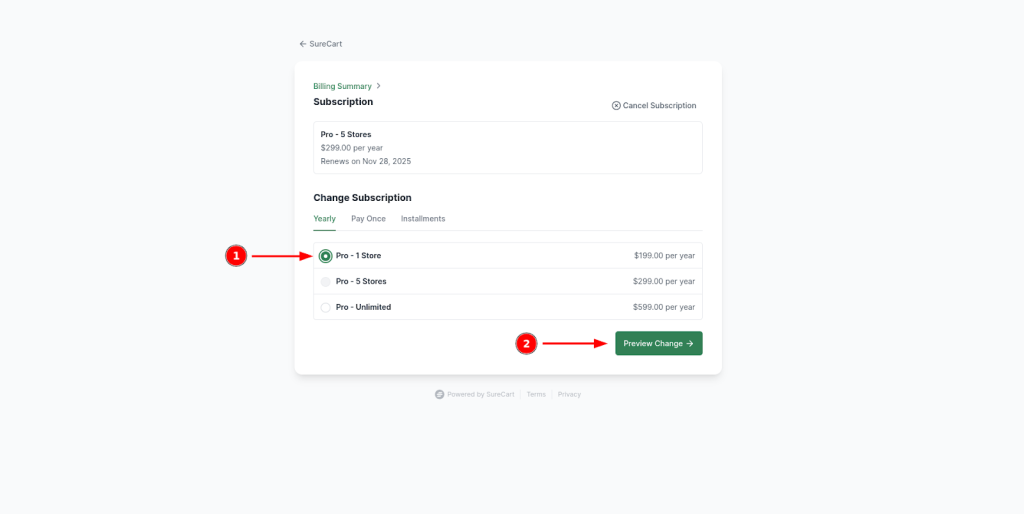Open the Terms footer link

point(536,394)
